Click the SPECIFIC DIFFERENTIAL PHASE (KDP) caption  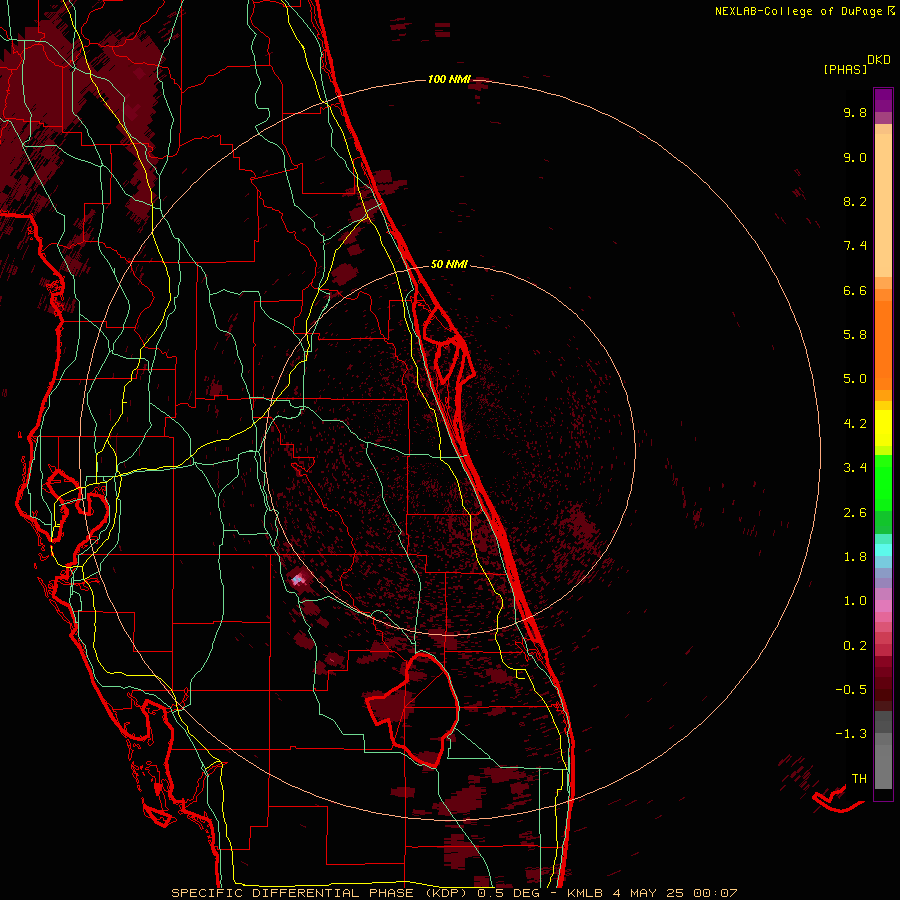(x=321, y=893)
